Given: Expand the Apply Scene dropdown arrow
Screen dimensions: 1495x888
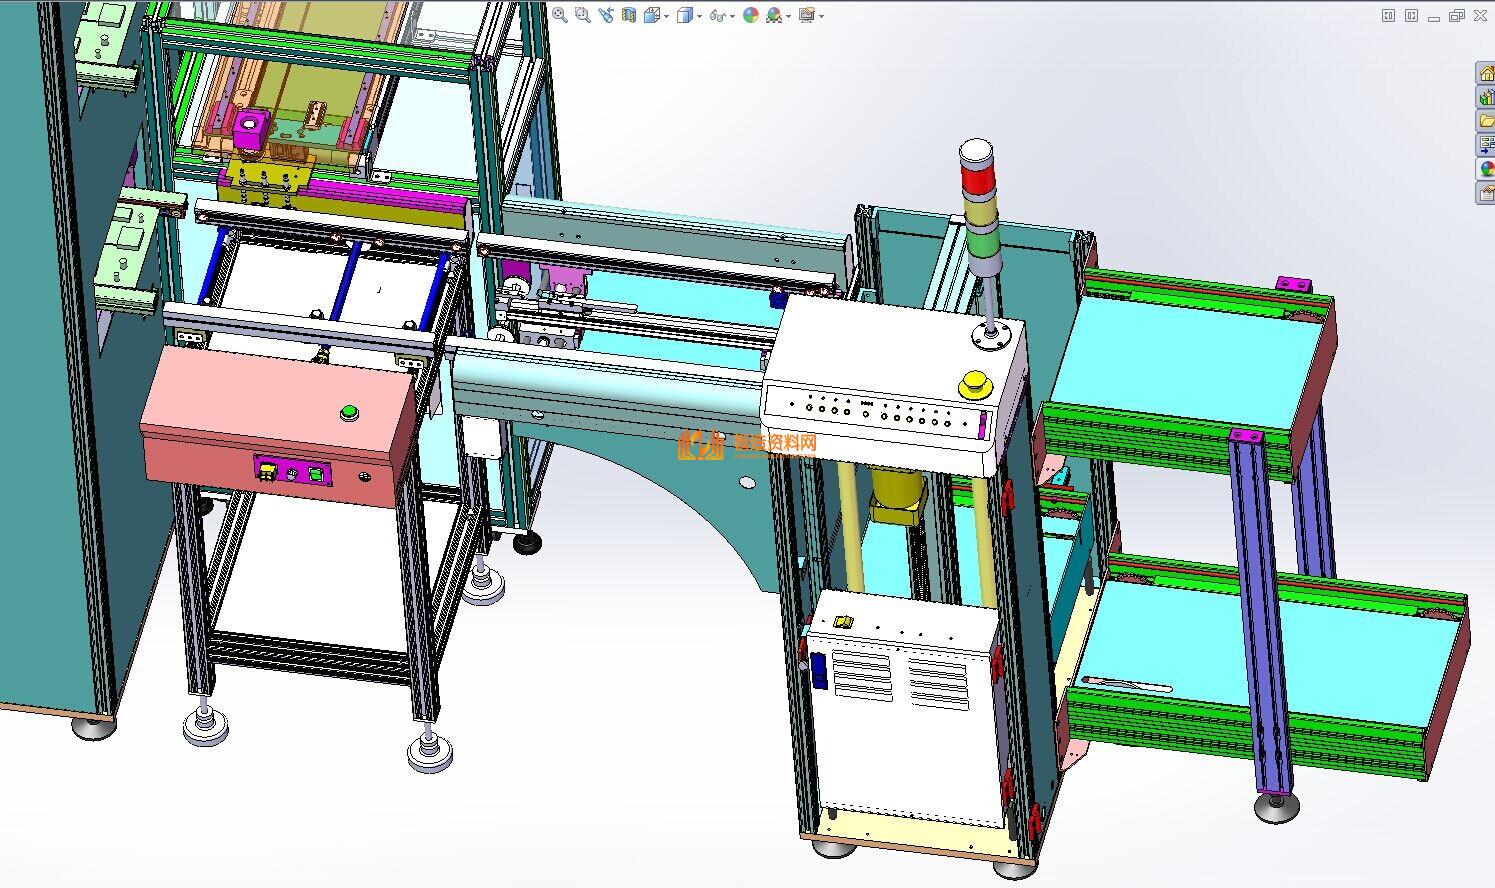Looking at the screenshot, I should point(788,16).
